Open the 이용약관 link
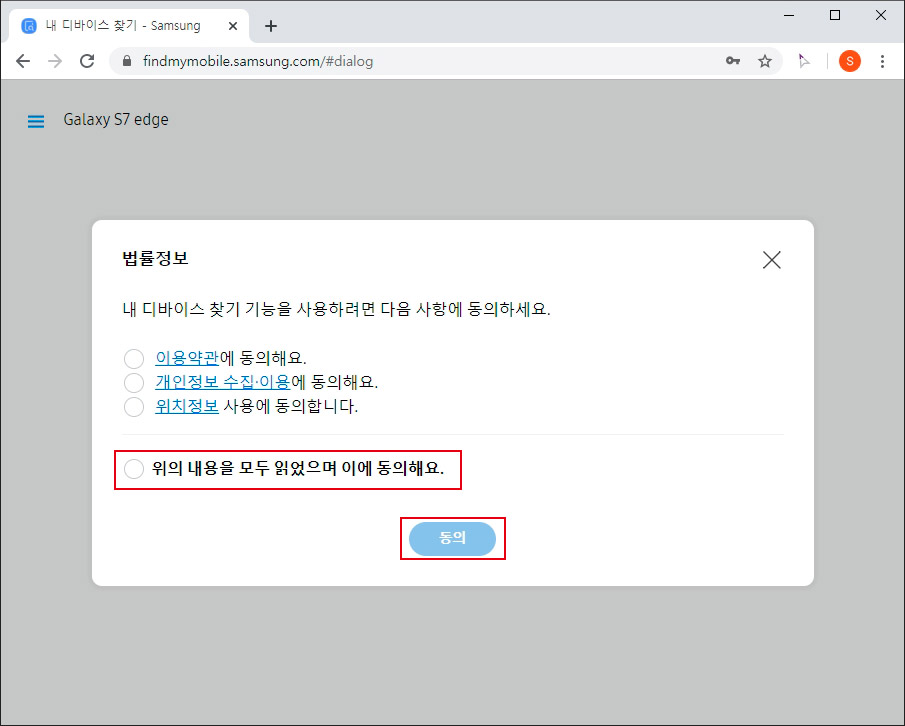 (187, 358)
